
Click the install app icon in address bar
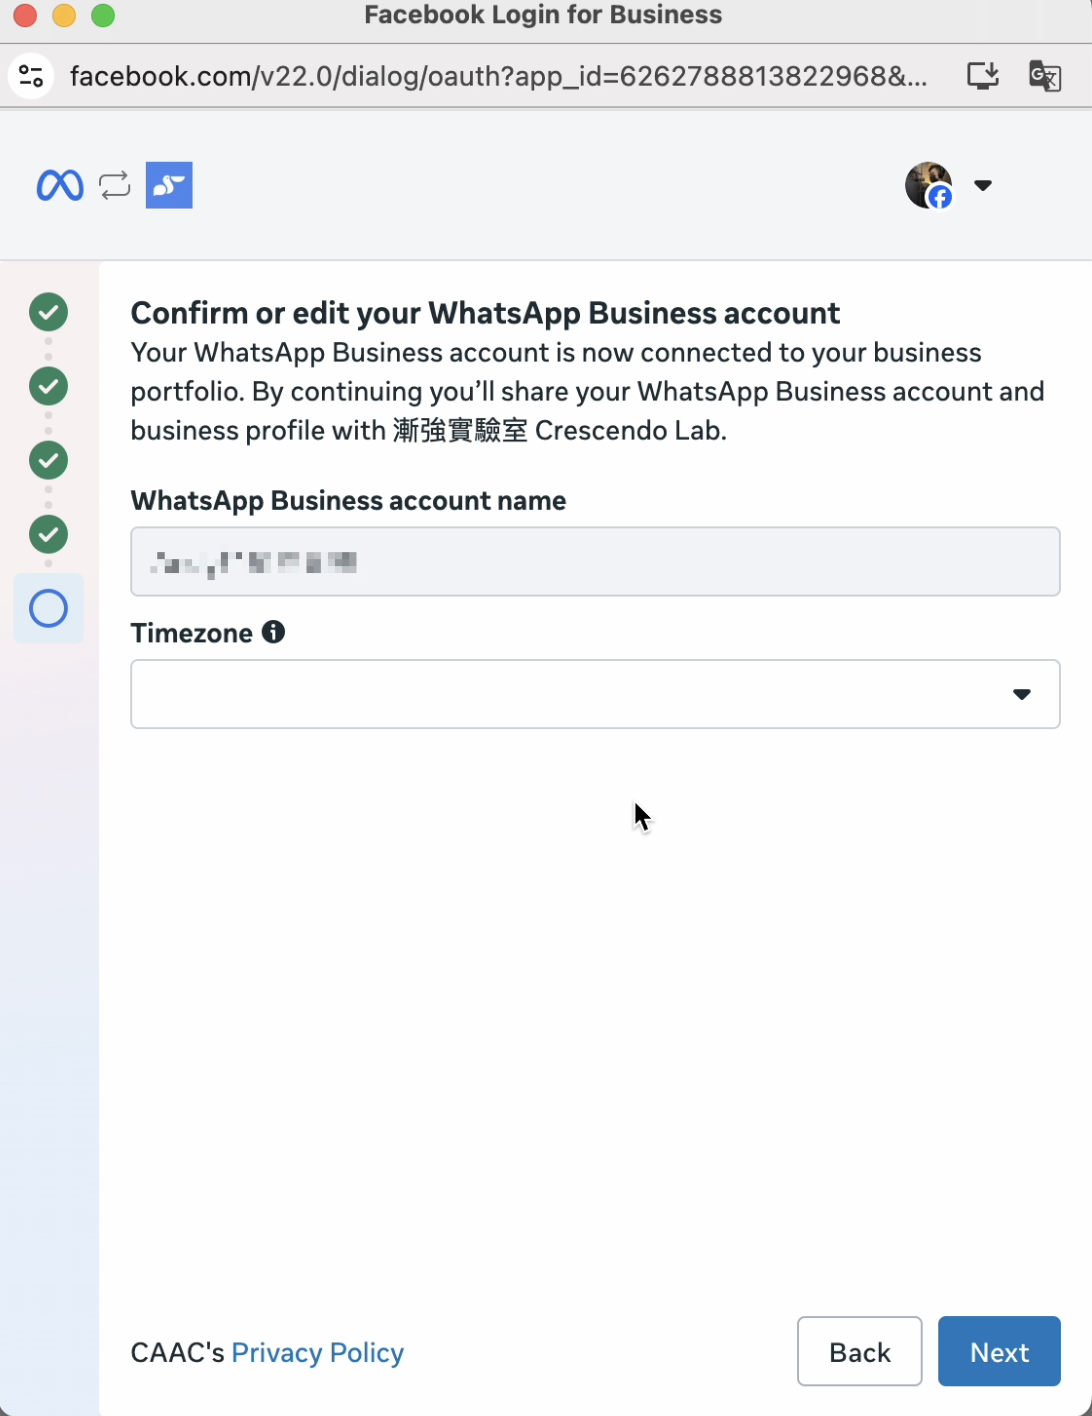click(x=983, y=76)
